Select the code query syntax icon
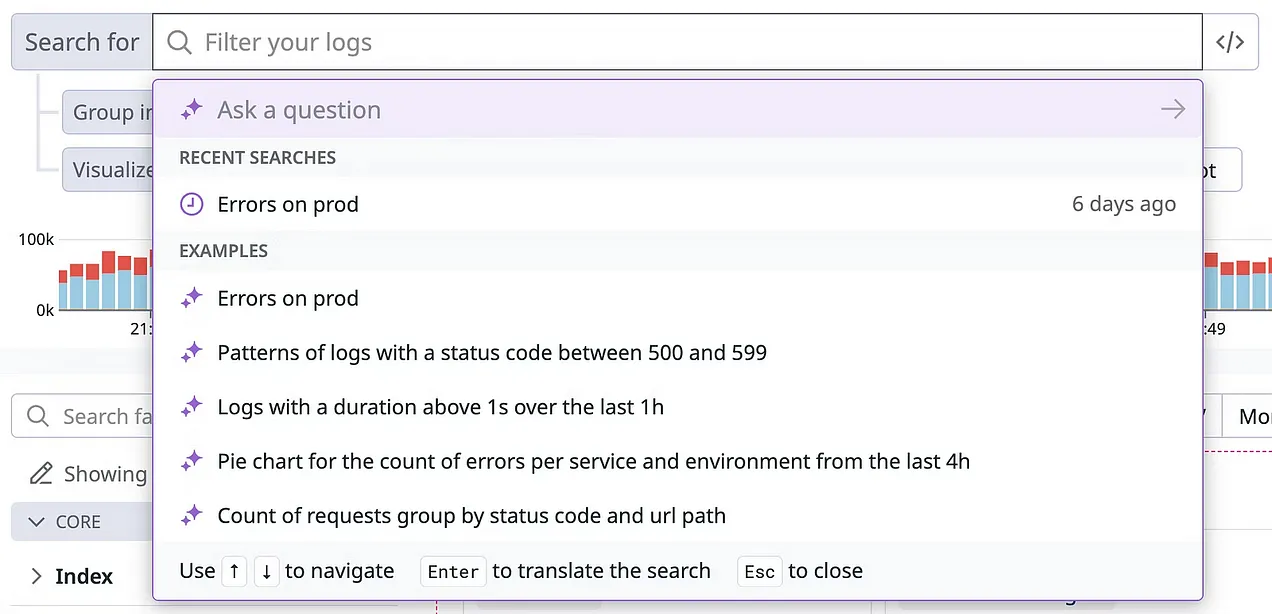This screenshot has width=1272, height=614. [1230, 41]
